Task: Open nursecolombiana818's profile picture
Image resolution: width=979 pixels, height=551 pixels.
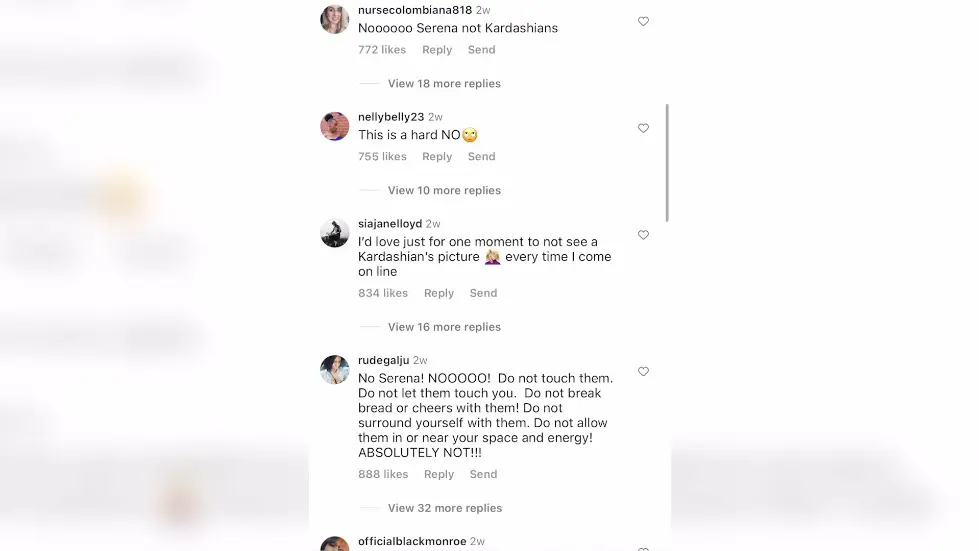Action: 334,20
